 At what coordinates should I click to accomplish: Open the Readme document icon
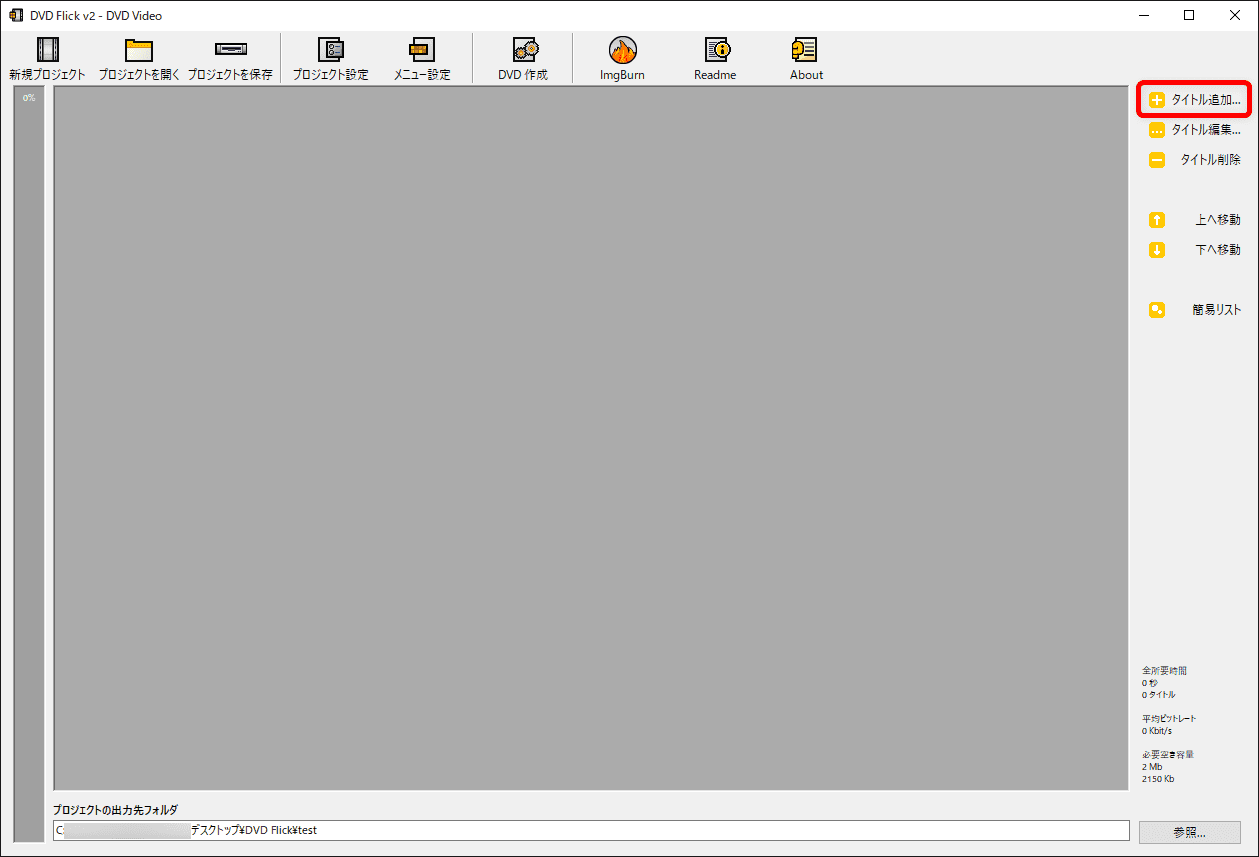click(715, 50)
